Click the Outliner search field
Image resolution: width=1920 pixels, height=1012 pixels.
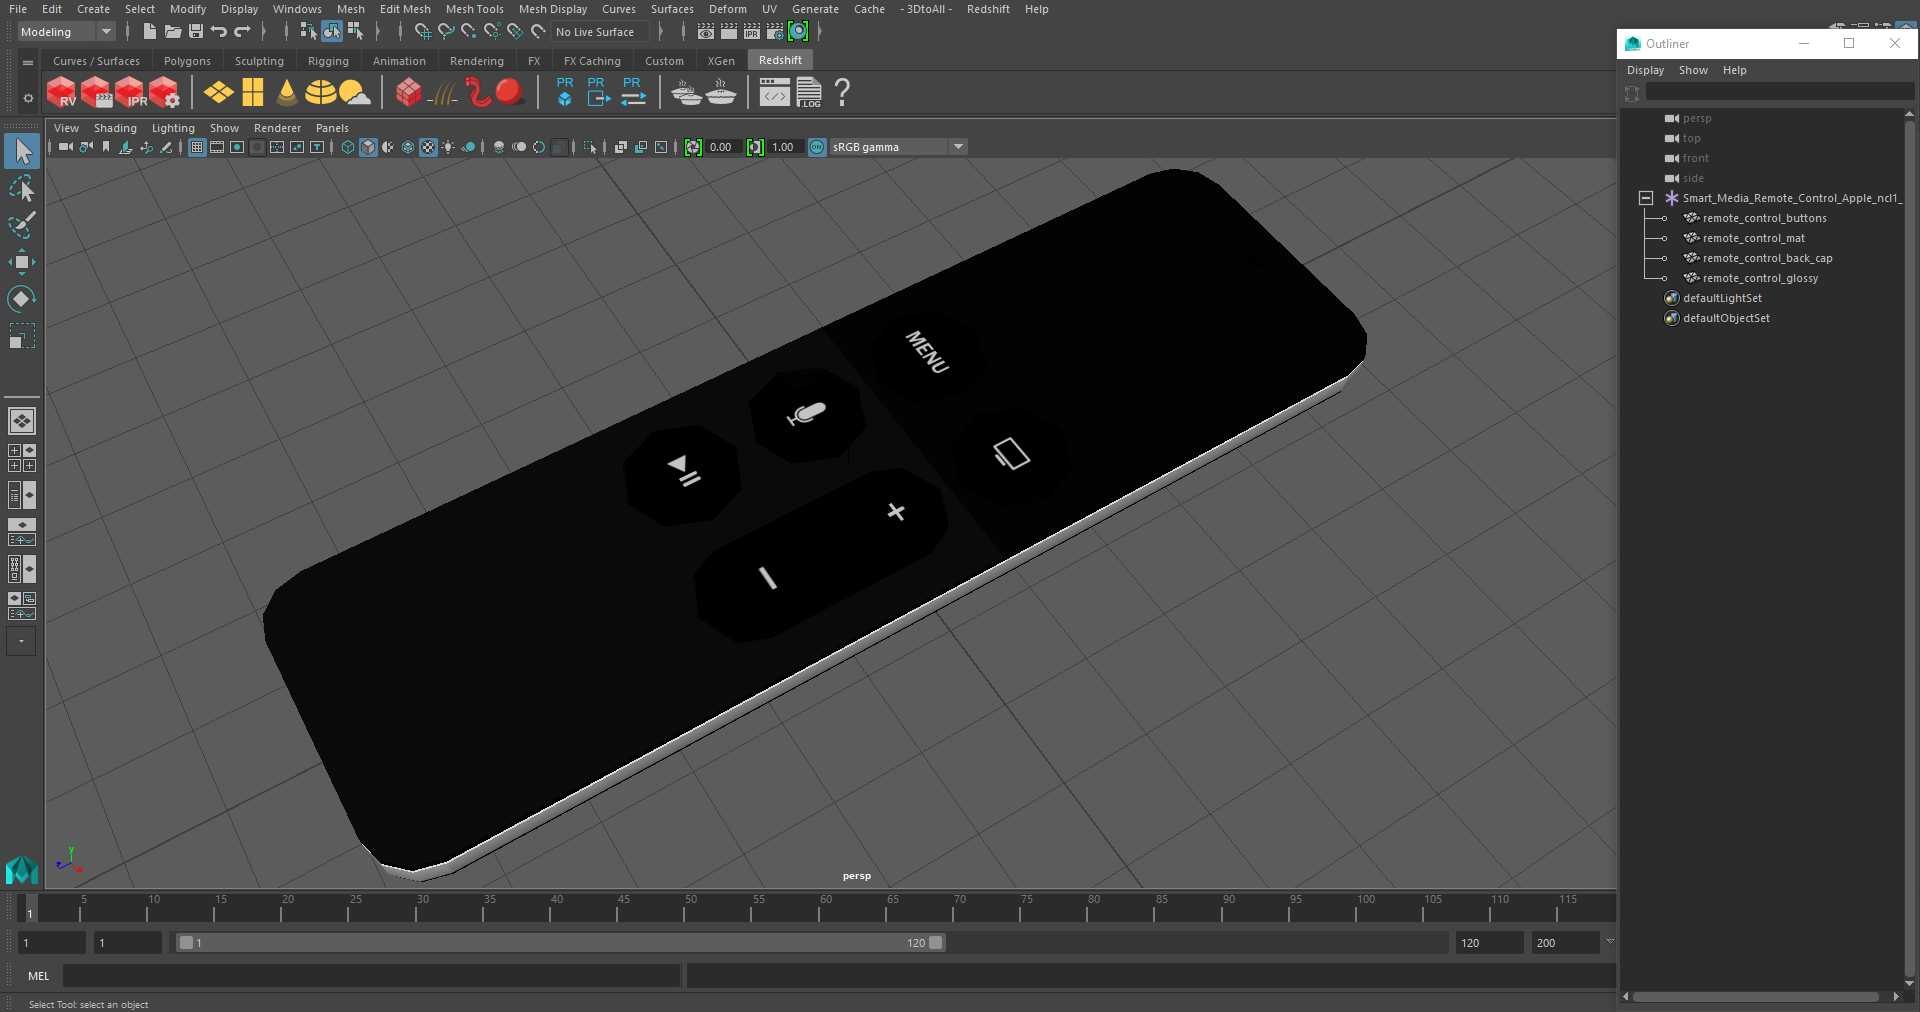pos(1779,92)
